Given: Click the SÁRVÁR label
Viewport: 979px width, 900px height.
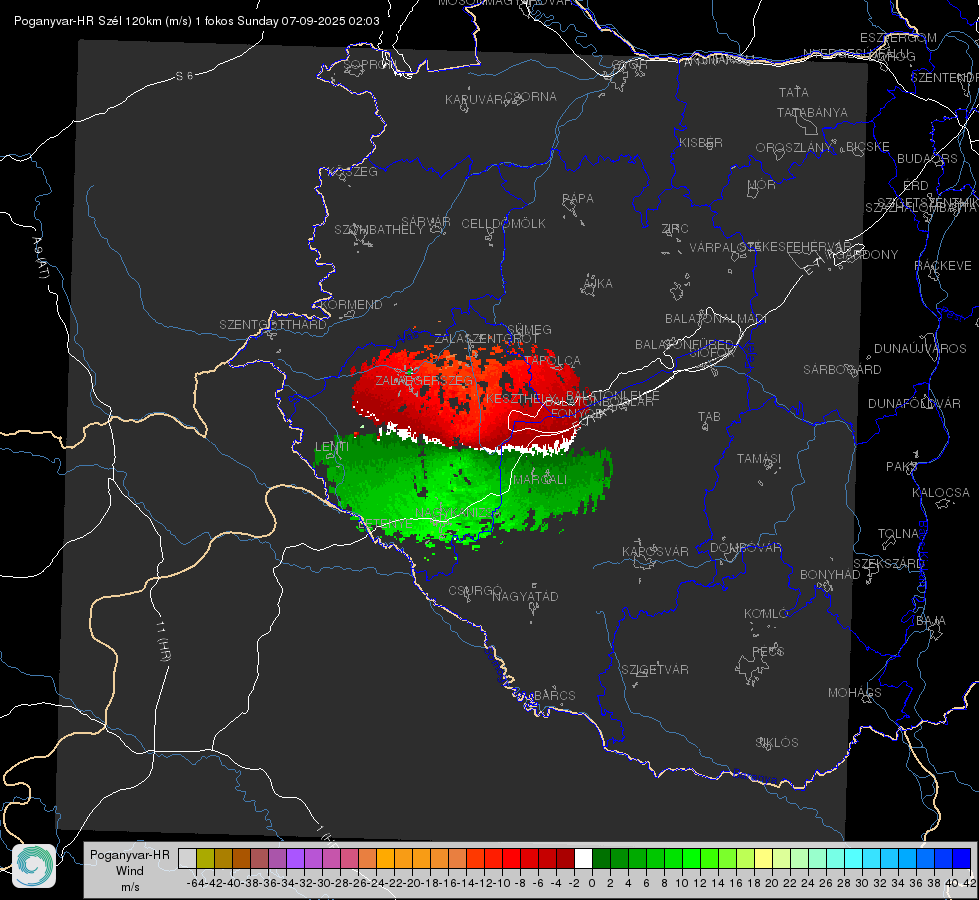Looking at the screenshot, I should click(x=426, y=222).
